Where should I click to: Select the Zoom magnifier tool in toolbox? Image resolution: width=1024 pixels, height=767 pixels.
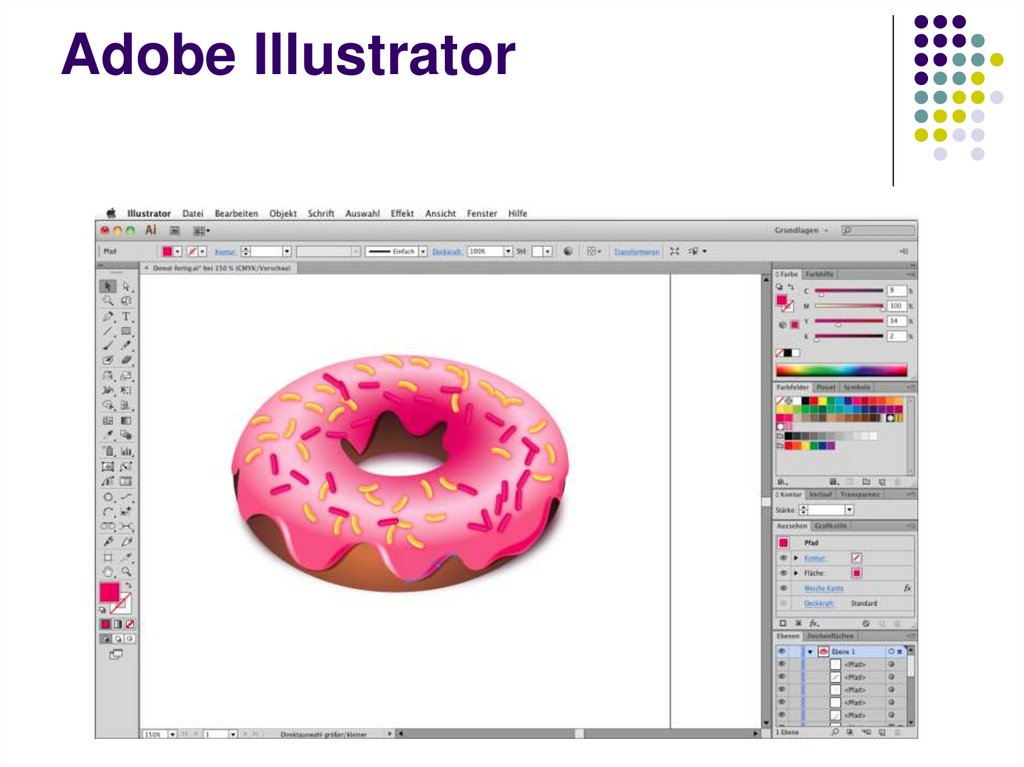(x=126, y=572)
